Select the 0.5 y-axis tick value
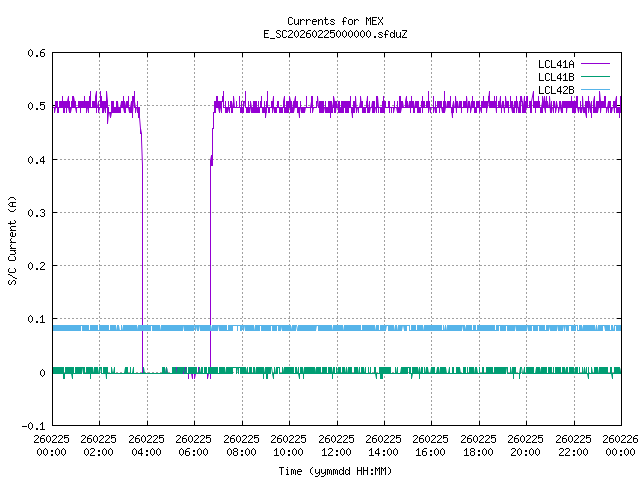640x480 pixels. [x=36, y=106]
